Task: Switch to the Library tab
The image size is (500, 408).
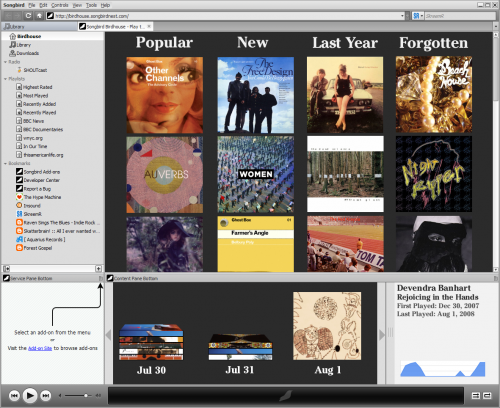Action: click(39, 26)
